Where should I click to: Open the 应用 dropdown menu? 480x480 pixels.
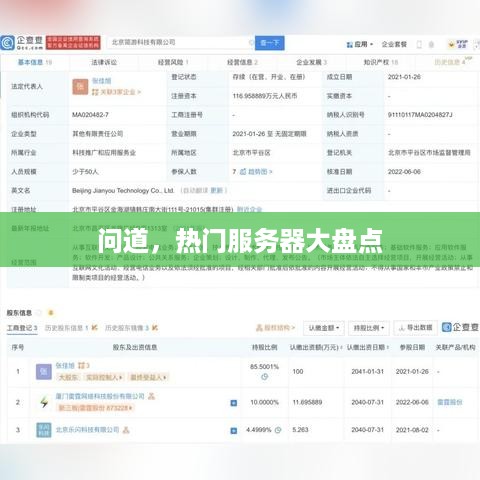[x=360, y=44]
